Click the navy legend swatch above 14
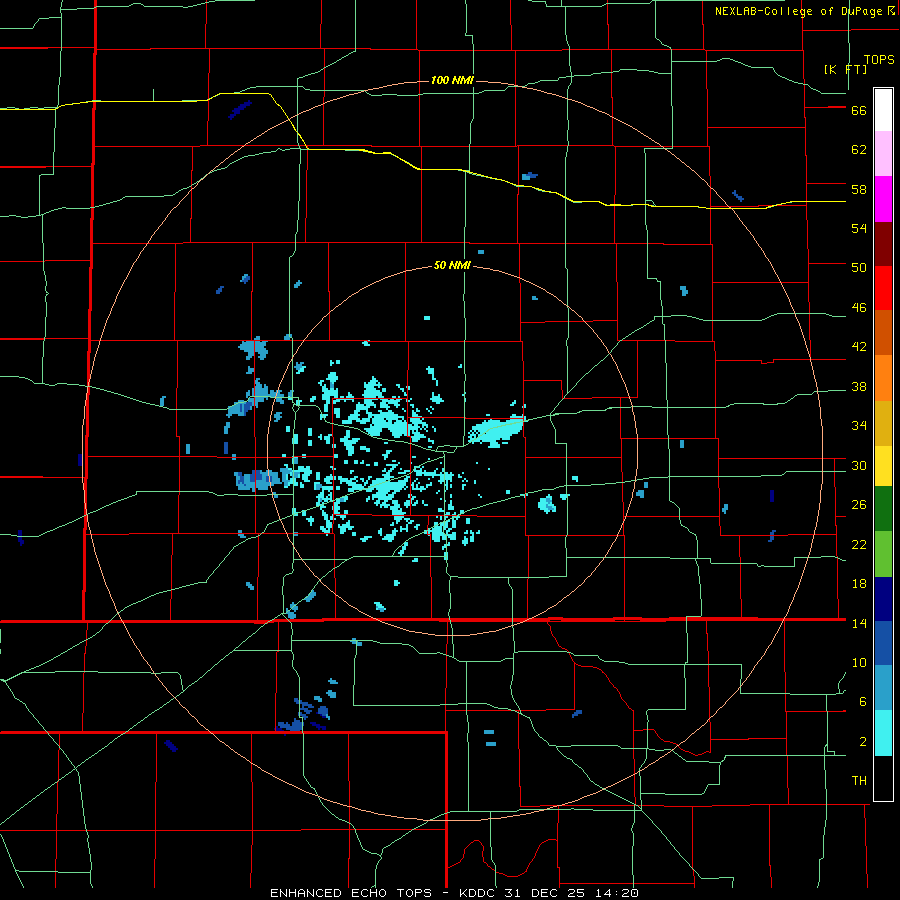Screen dimensions: 900x900 pyautogui.click(x=883, y=599)
